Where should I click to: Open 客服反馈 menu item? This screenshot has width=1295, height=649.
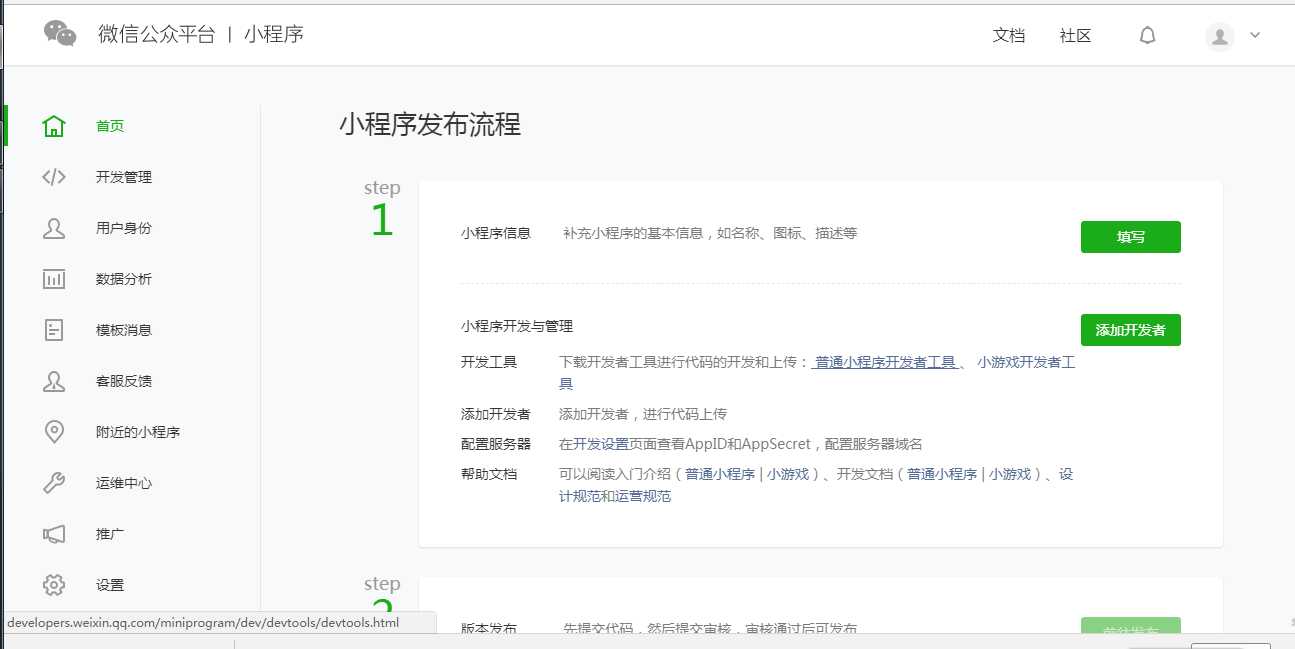point(124,381)
